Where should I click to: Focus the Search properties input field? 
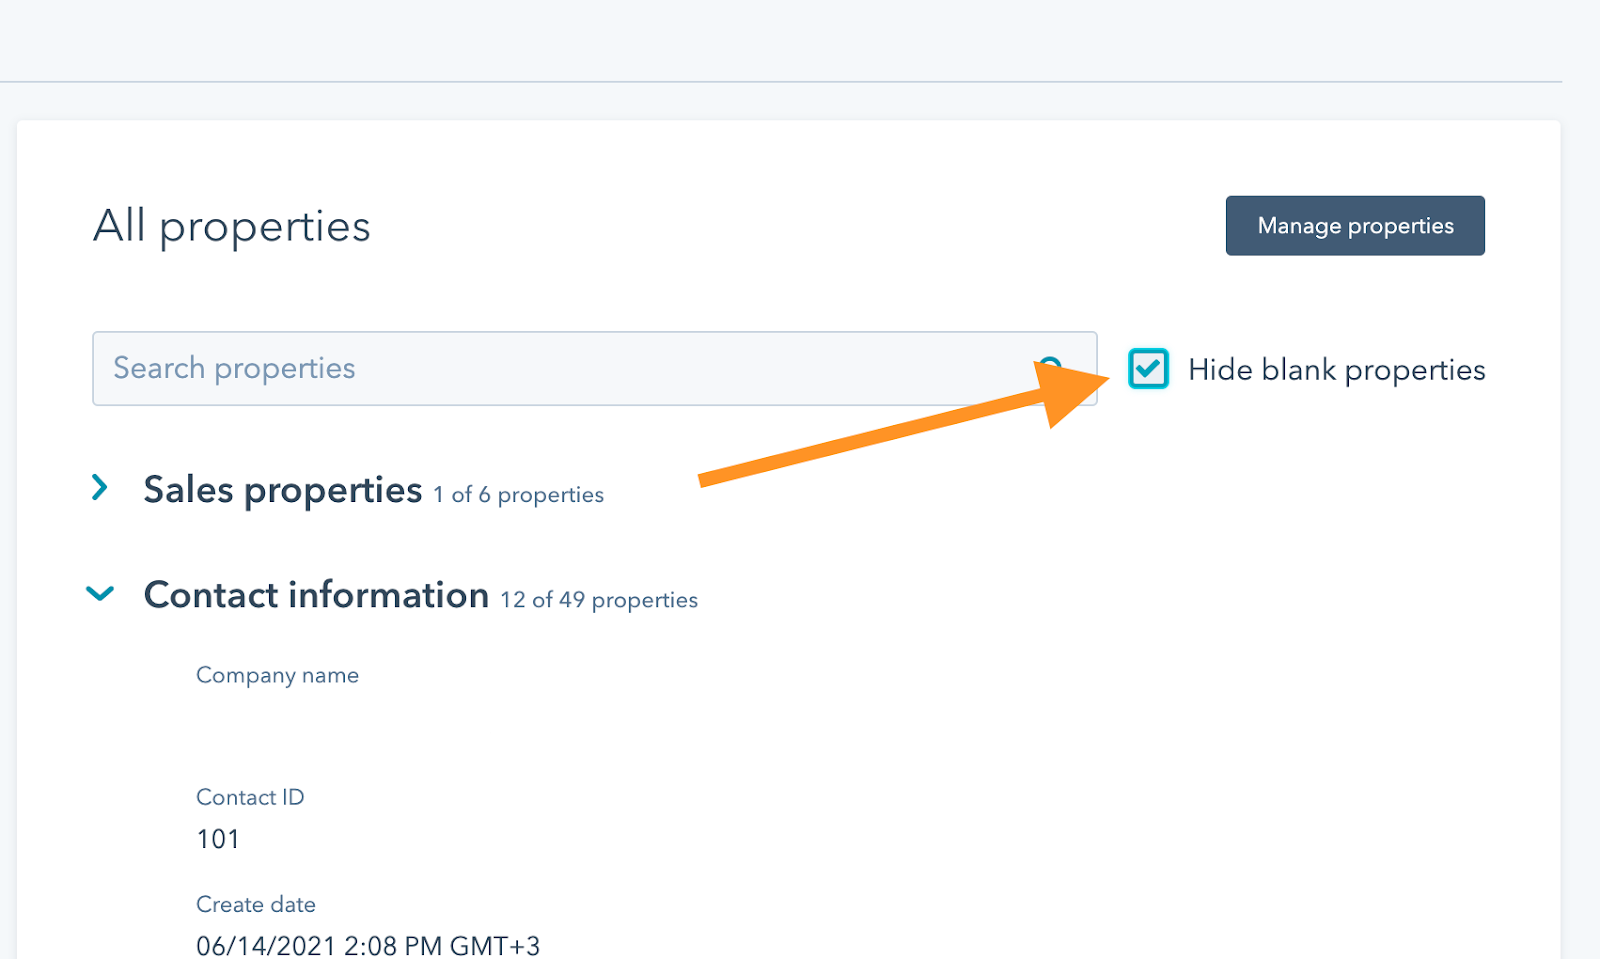click(x=594, y=369)
